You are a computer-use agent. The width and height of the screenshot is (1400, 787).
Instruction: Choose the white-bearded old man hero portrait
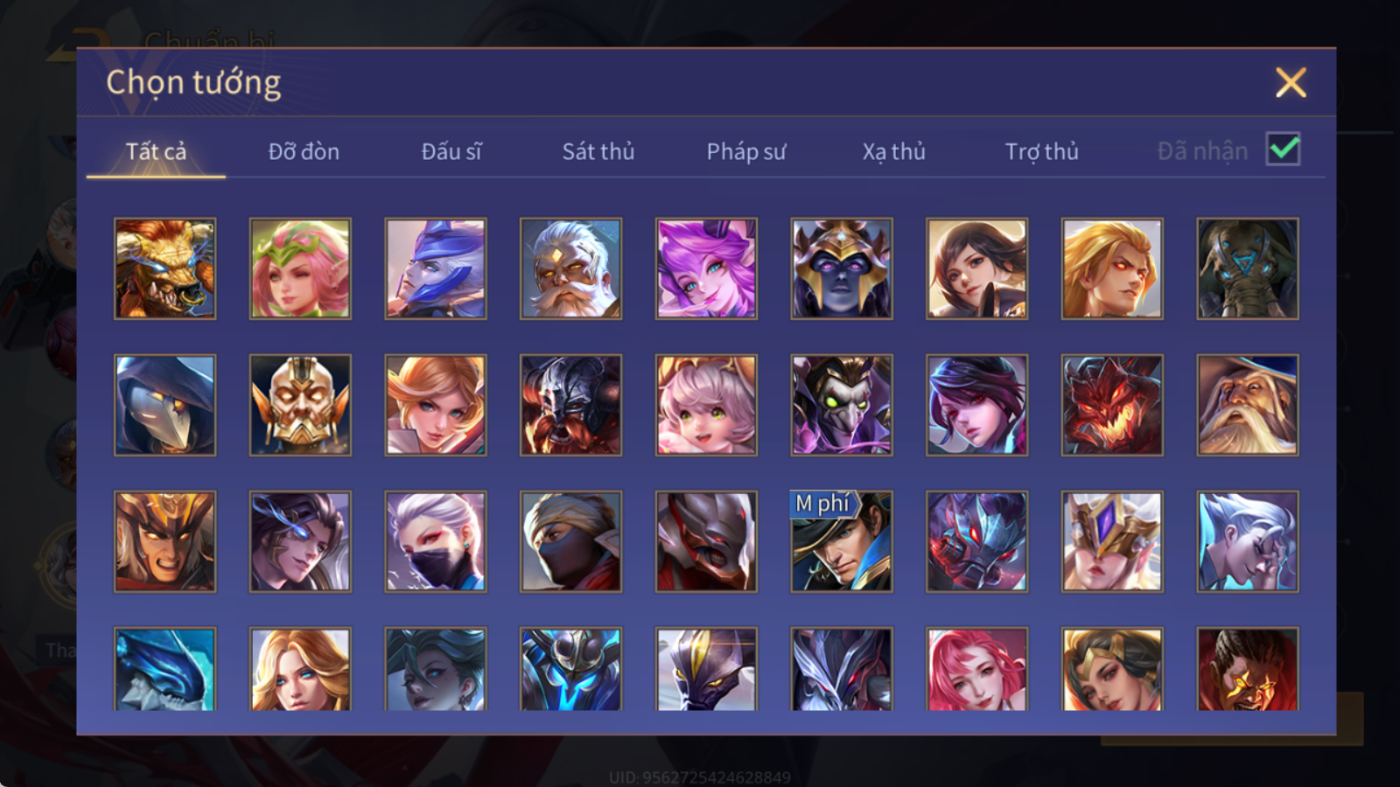[x=571, y=269]
